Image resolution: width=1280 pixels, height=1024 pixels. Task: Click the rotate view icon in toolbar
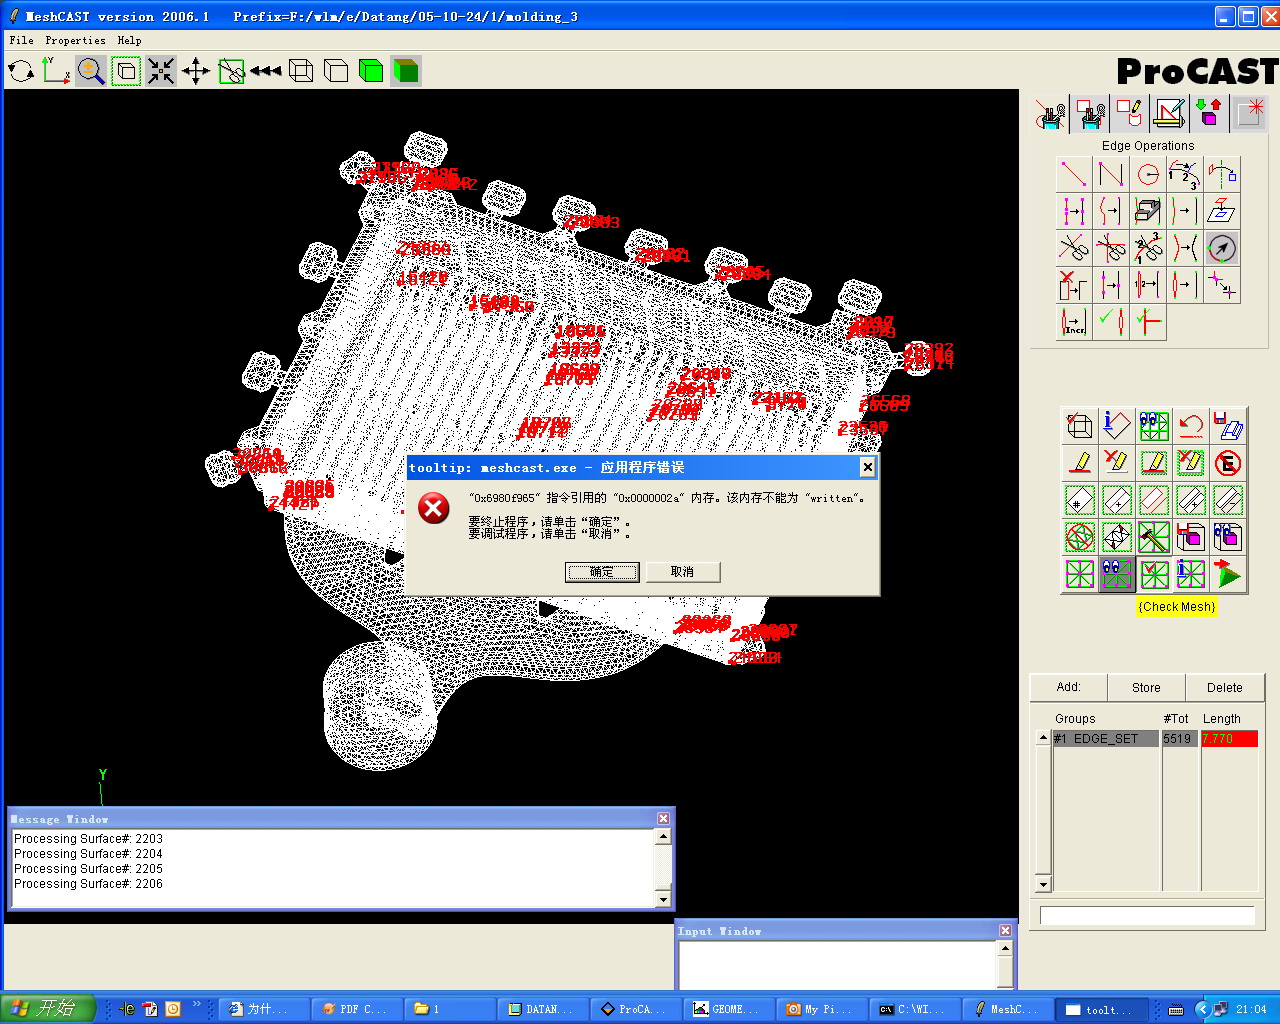pyautogui.click(x=21, y=71)
